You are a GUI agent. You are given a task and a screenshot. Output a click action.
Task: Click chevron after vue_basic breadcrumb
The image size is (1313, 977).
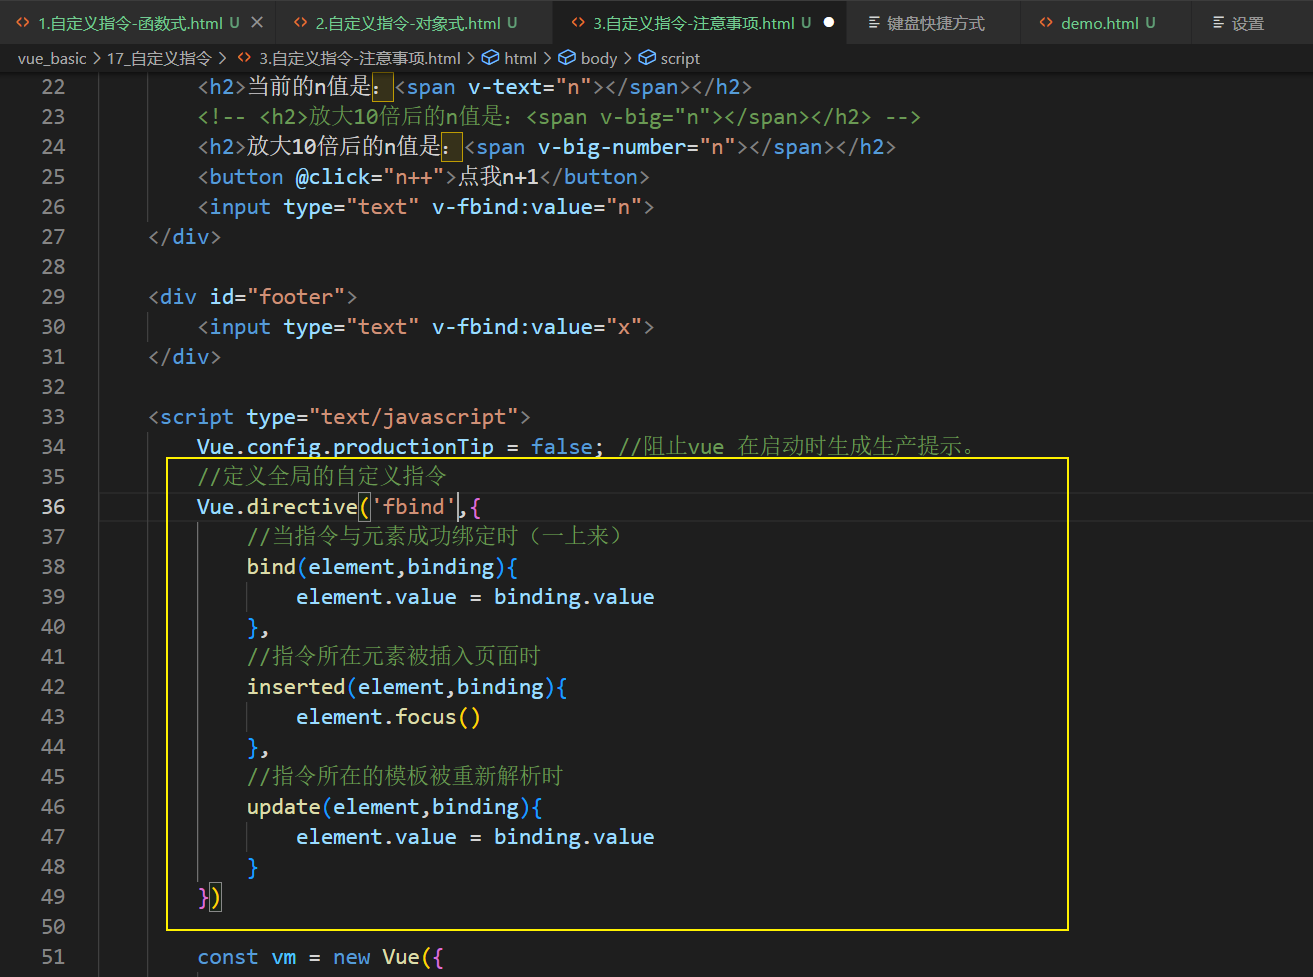[97, 58]
